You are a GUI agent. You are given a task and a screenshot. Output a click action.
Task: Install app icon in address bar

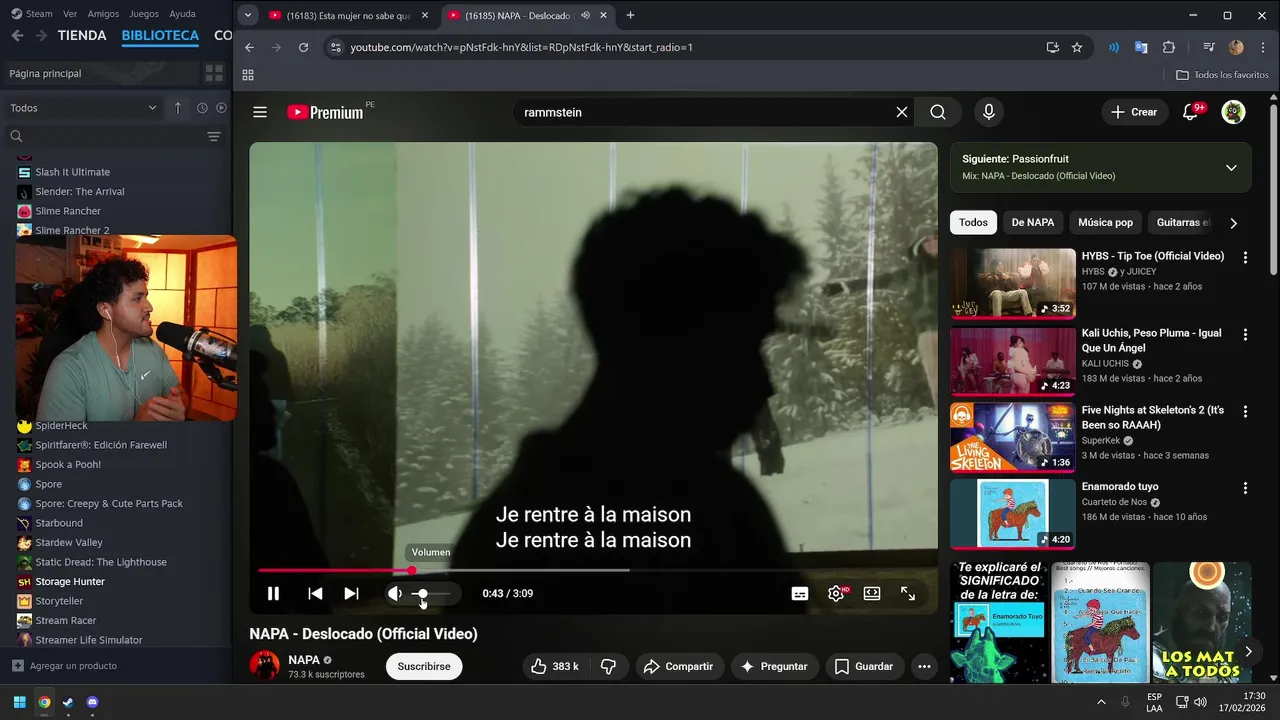tap(1052, 47)
